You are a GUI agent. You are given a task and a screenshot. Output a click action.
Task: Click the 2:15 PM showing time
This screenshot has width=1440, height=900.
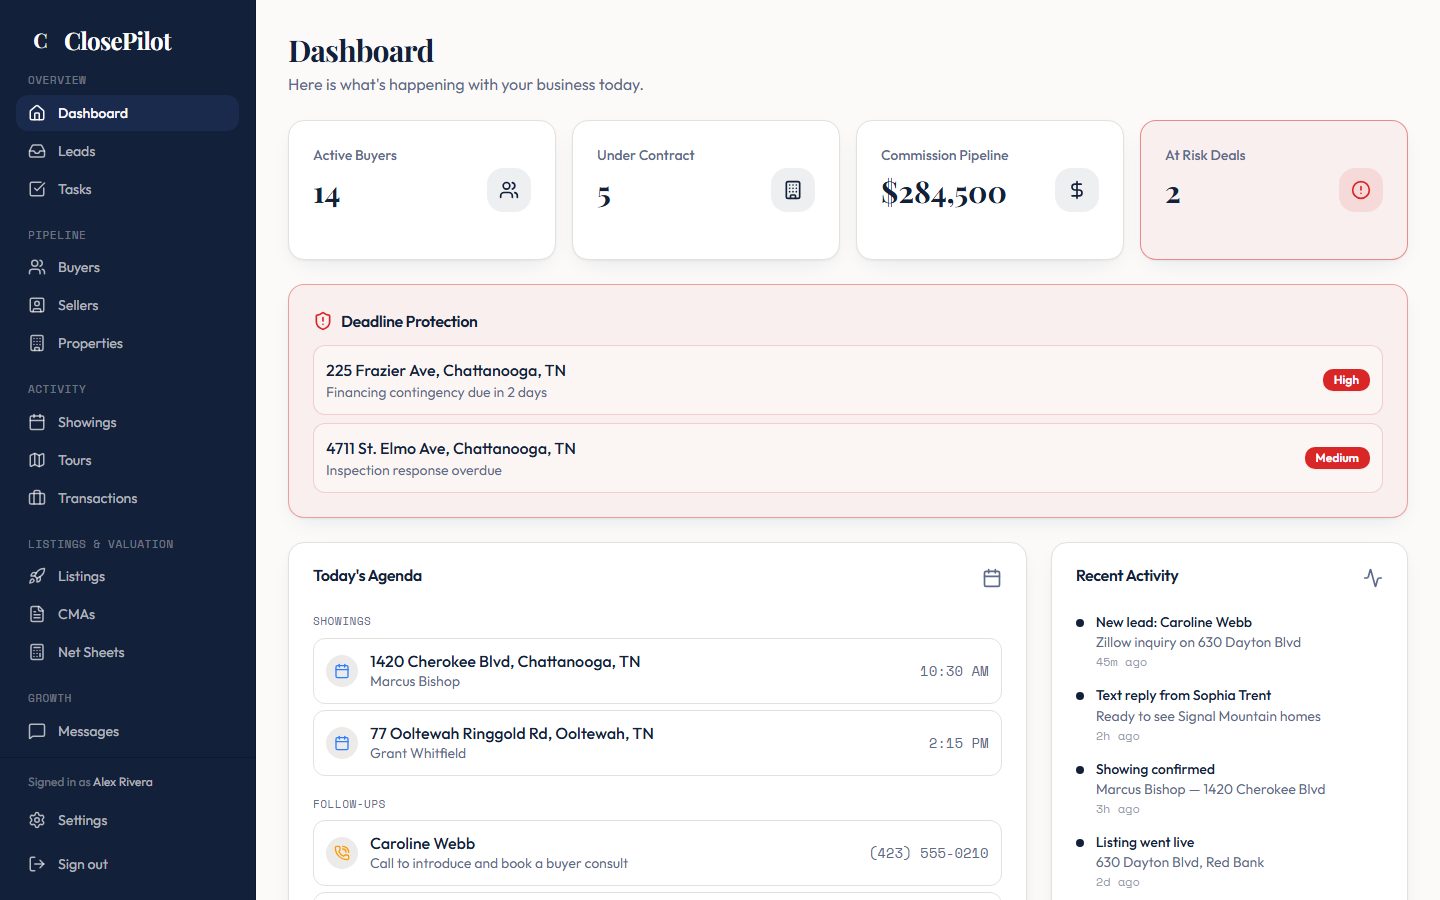(x=958, y=743)
